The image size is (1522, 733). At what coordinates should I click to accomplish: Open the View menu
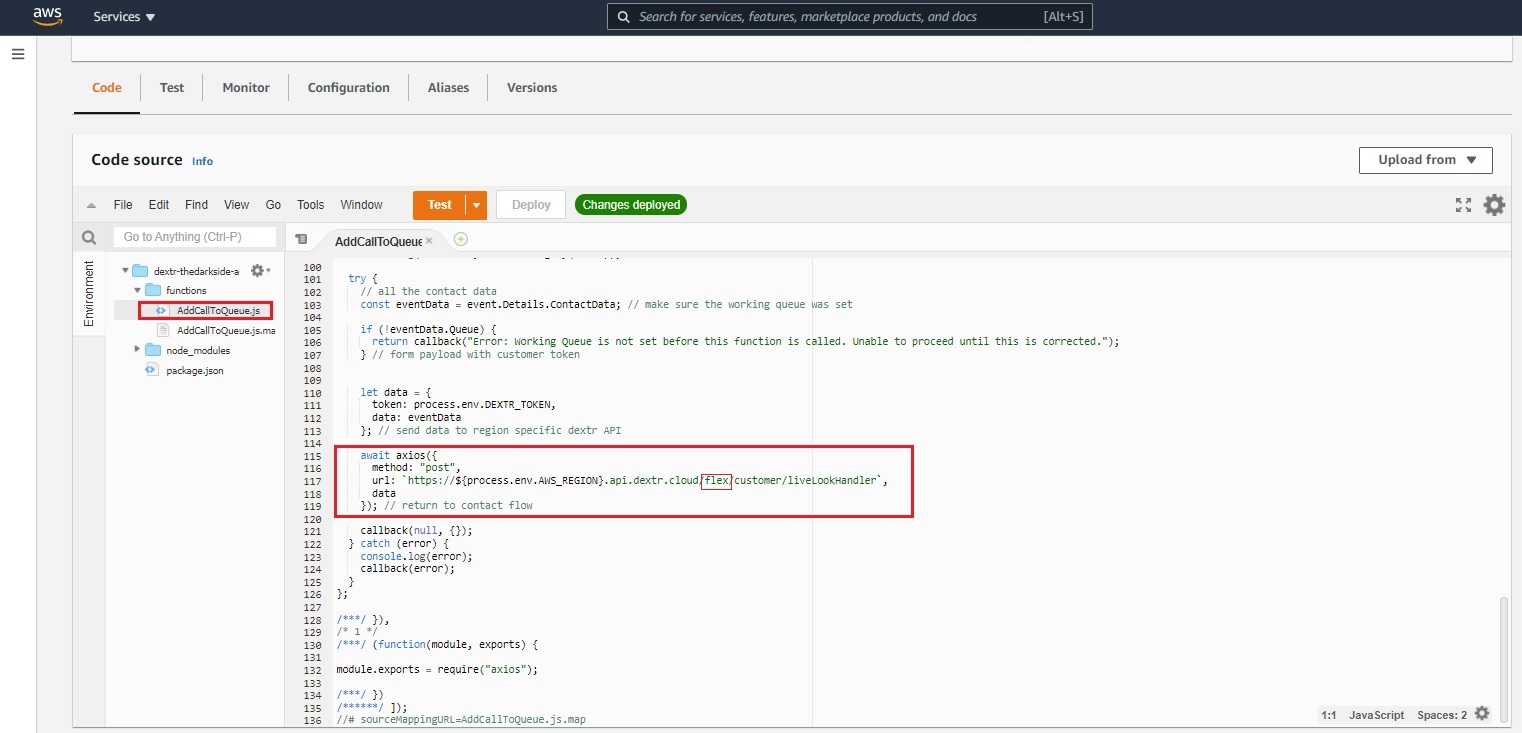(237, 205)
